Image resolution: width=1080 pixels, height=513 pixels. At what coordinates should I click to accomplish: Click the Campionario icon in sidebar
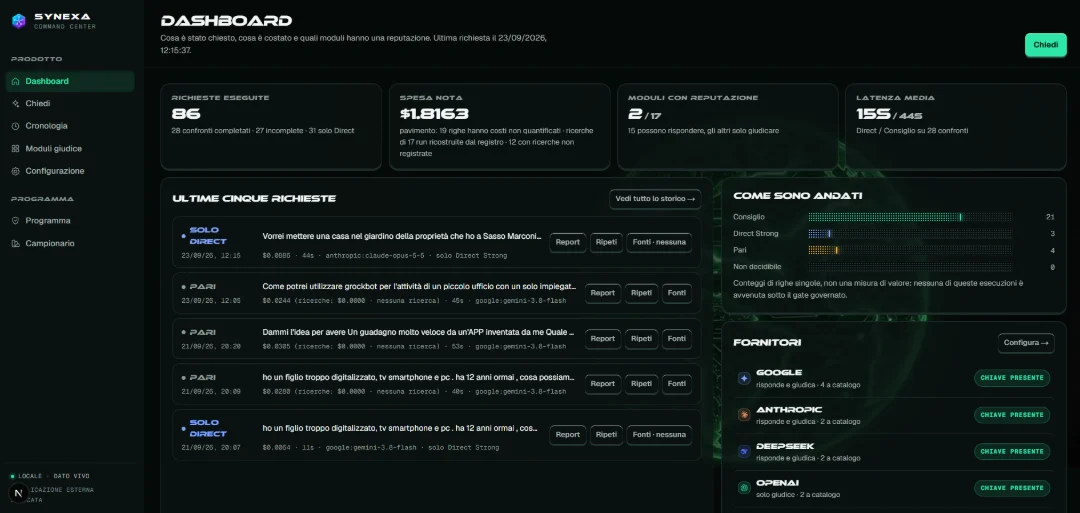click(x=16, y=244)
